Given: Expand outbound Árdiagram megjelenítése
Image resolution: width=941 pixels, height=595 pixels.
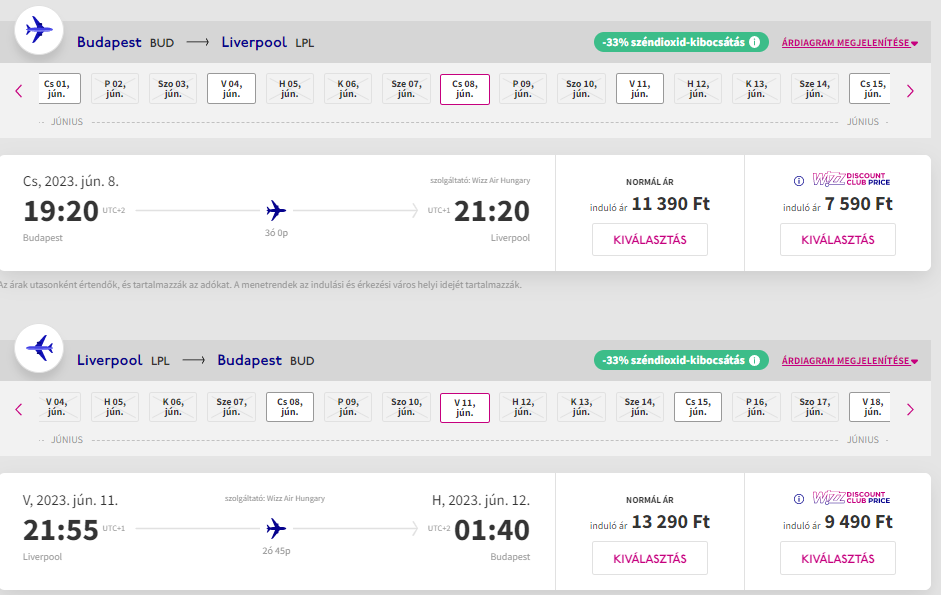Looking at the screenshot, I should (x=849, y=43).
